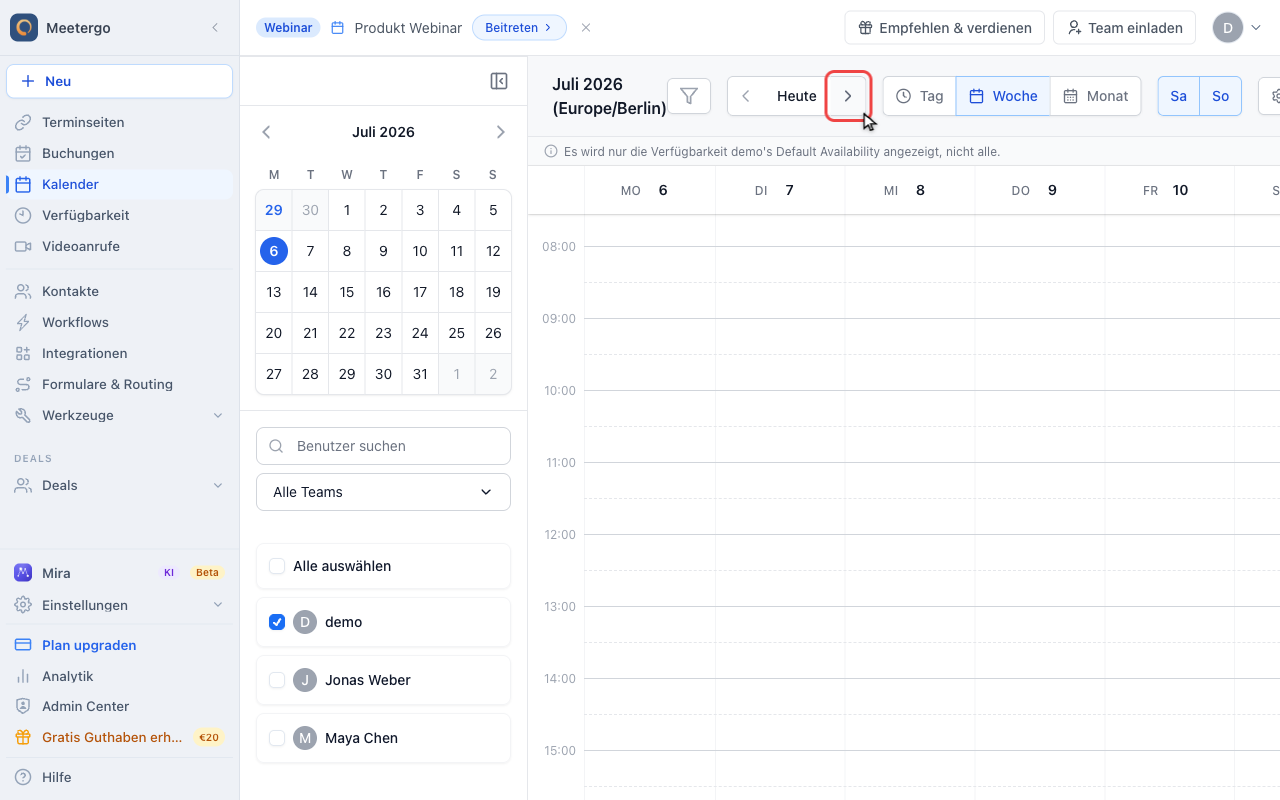Collapse the left sidebar with the chevron
Screen dimensions: 1280x800
click(215, 28)
